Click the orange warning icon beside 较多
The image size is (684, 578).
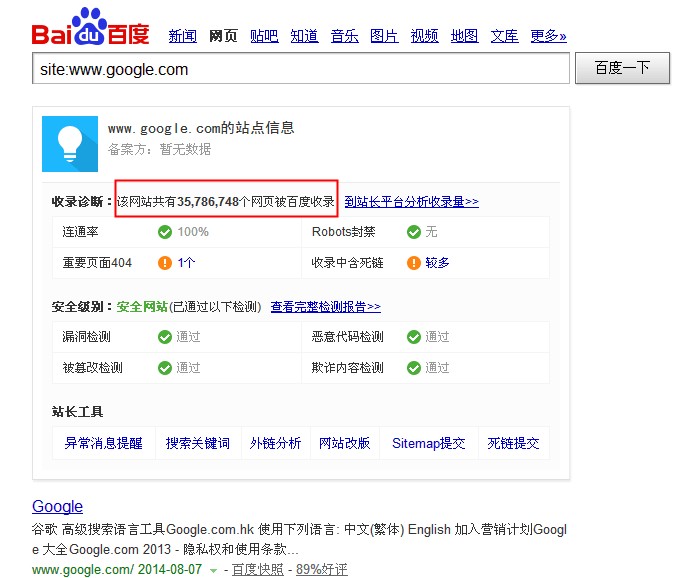point(414,263)
